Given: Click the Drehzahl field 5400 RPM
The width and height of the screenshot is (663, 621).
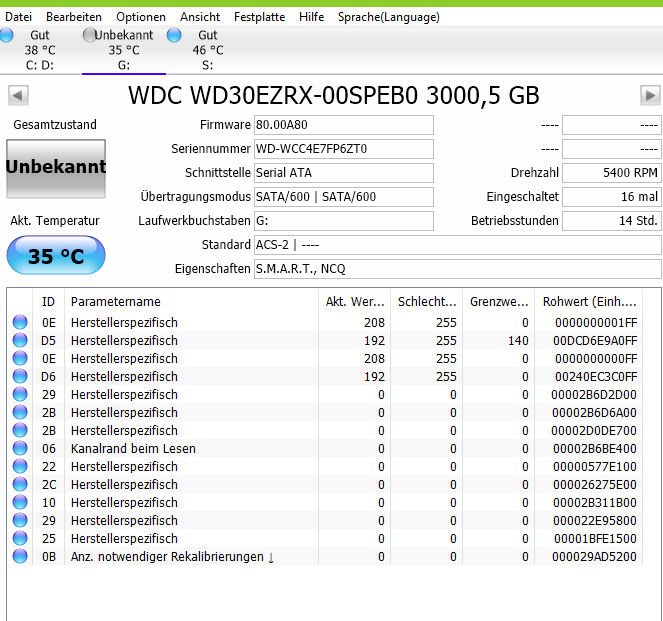Looking at the screenshot, I should pos(611,173).
